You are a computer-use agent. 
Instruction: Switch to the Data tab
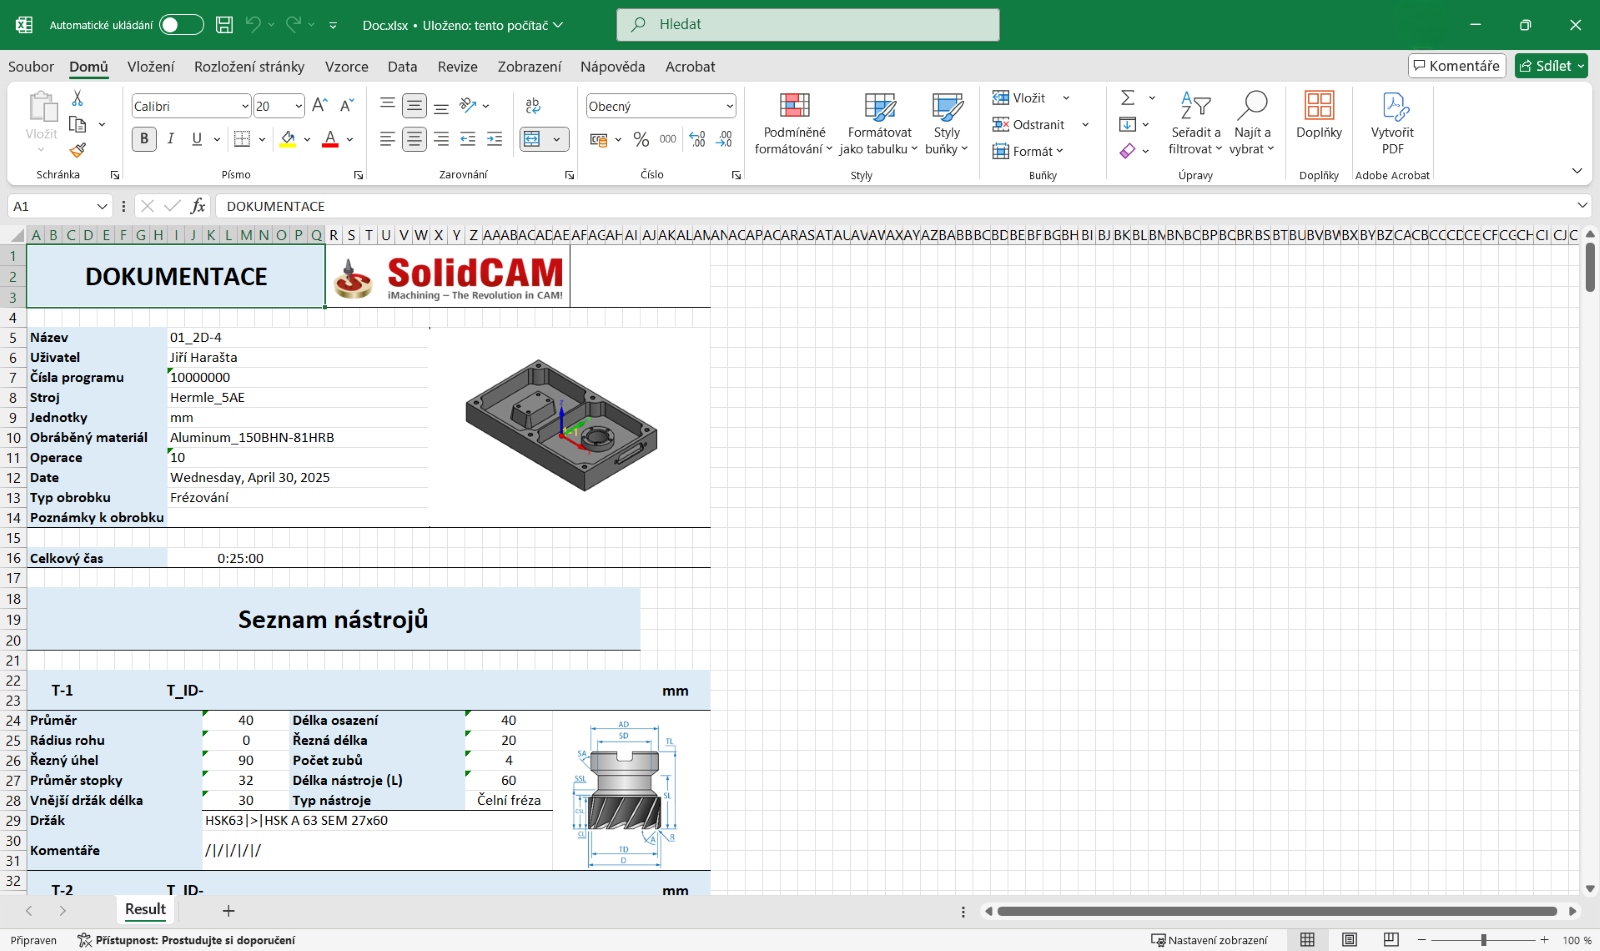pos(402,66)
